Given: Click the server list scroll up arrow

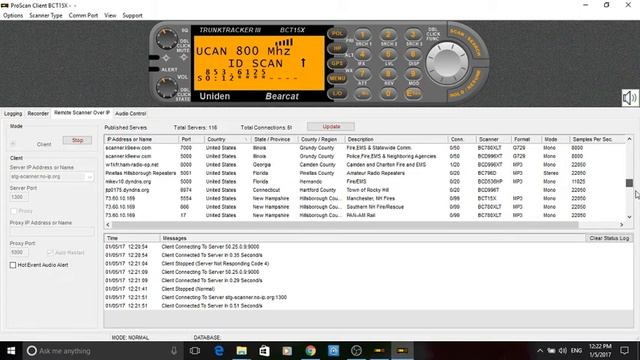Looking at the screenshot, I should point(629,139).
